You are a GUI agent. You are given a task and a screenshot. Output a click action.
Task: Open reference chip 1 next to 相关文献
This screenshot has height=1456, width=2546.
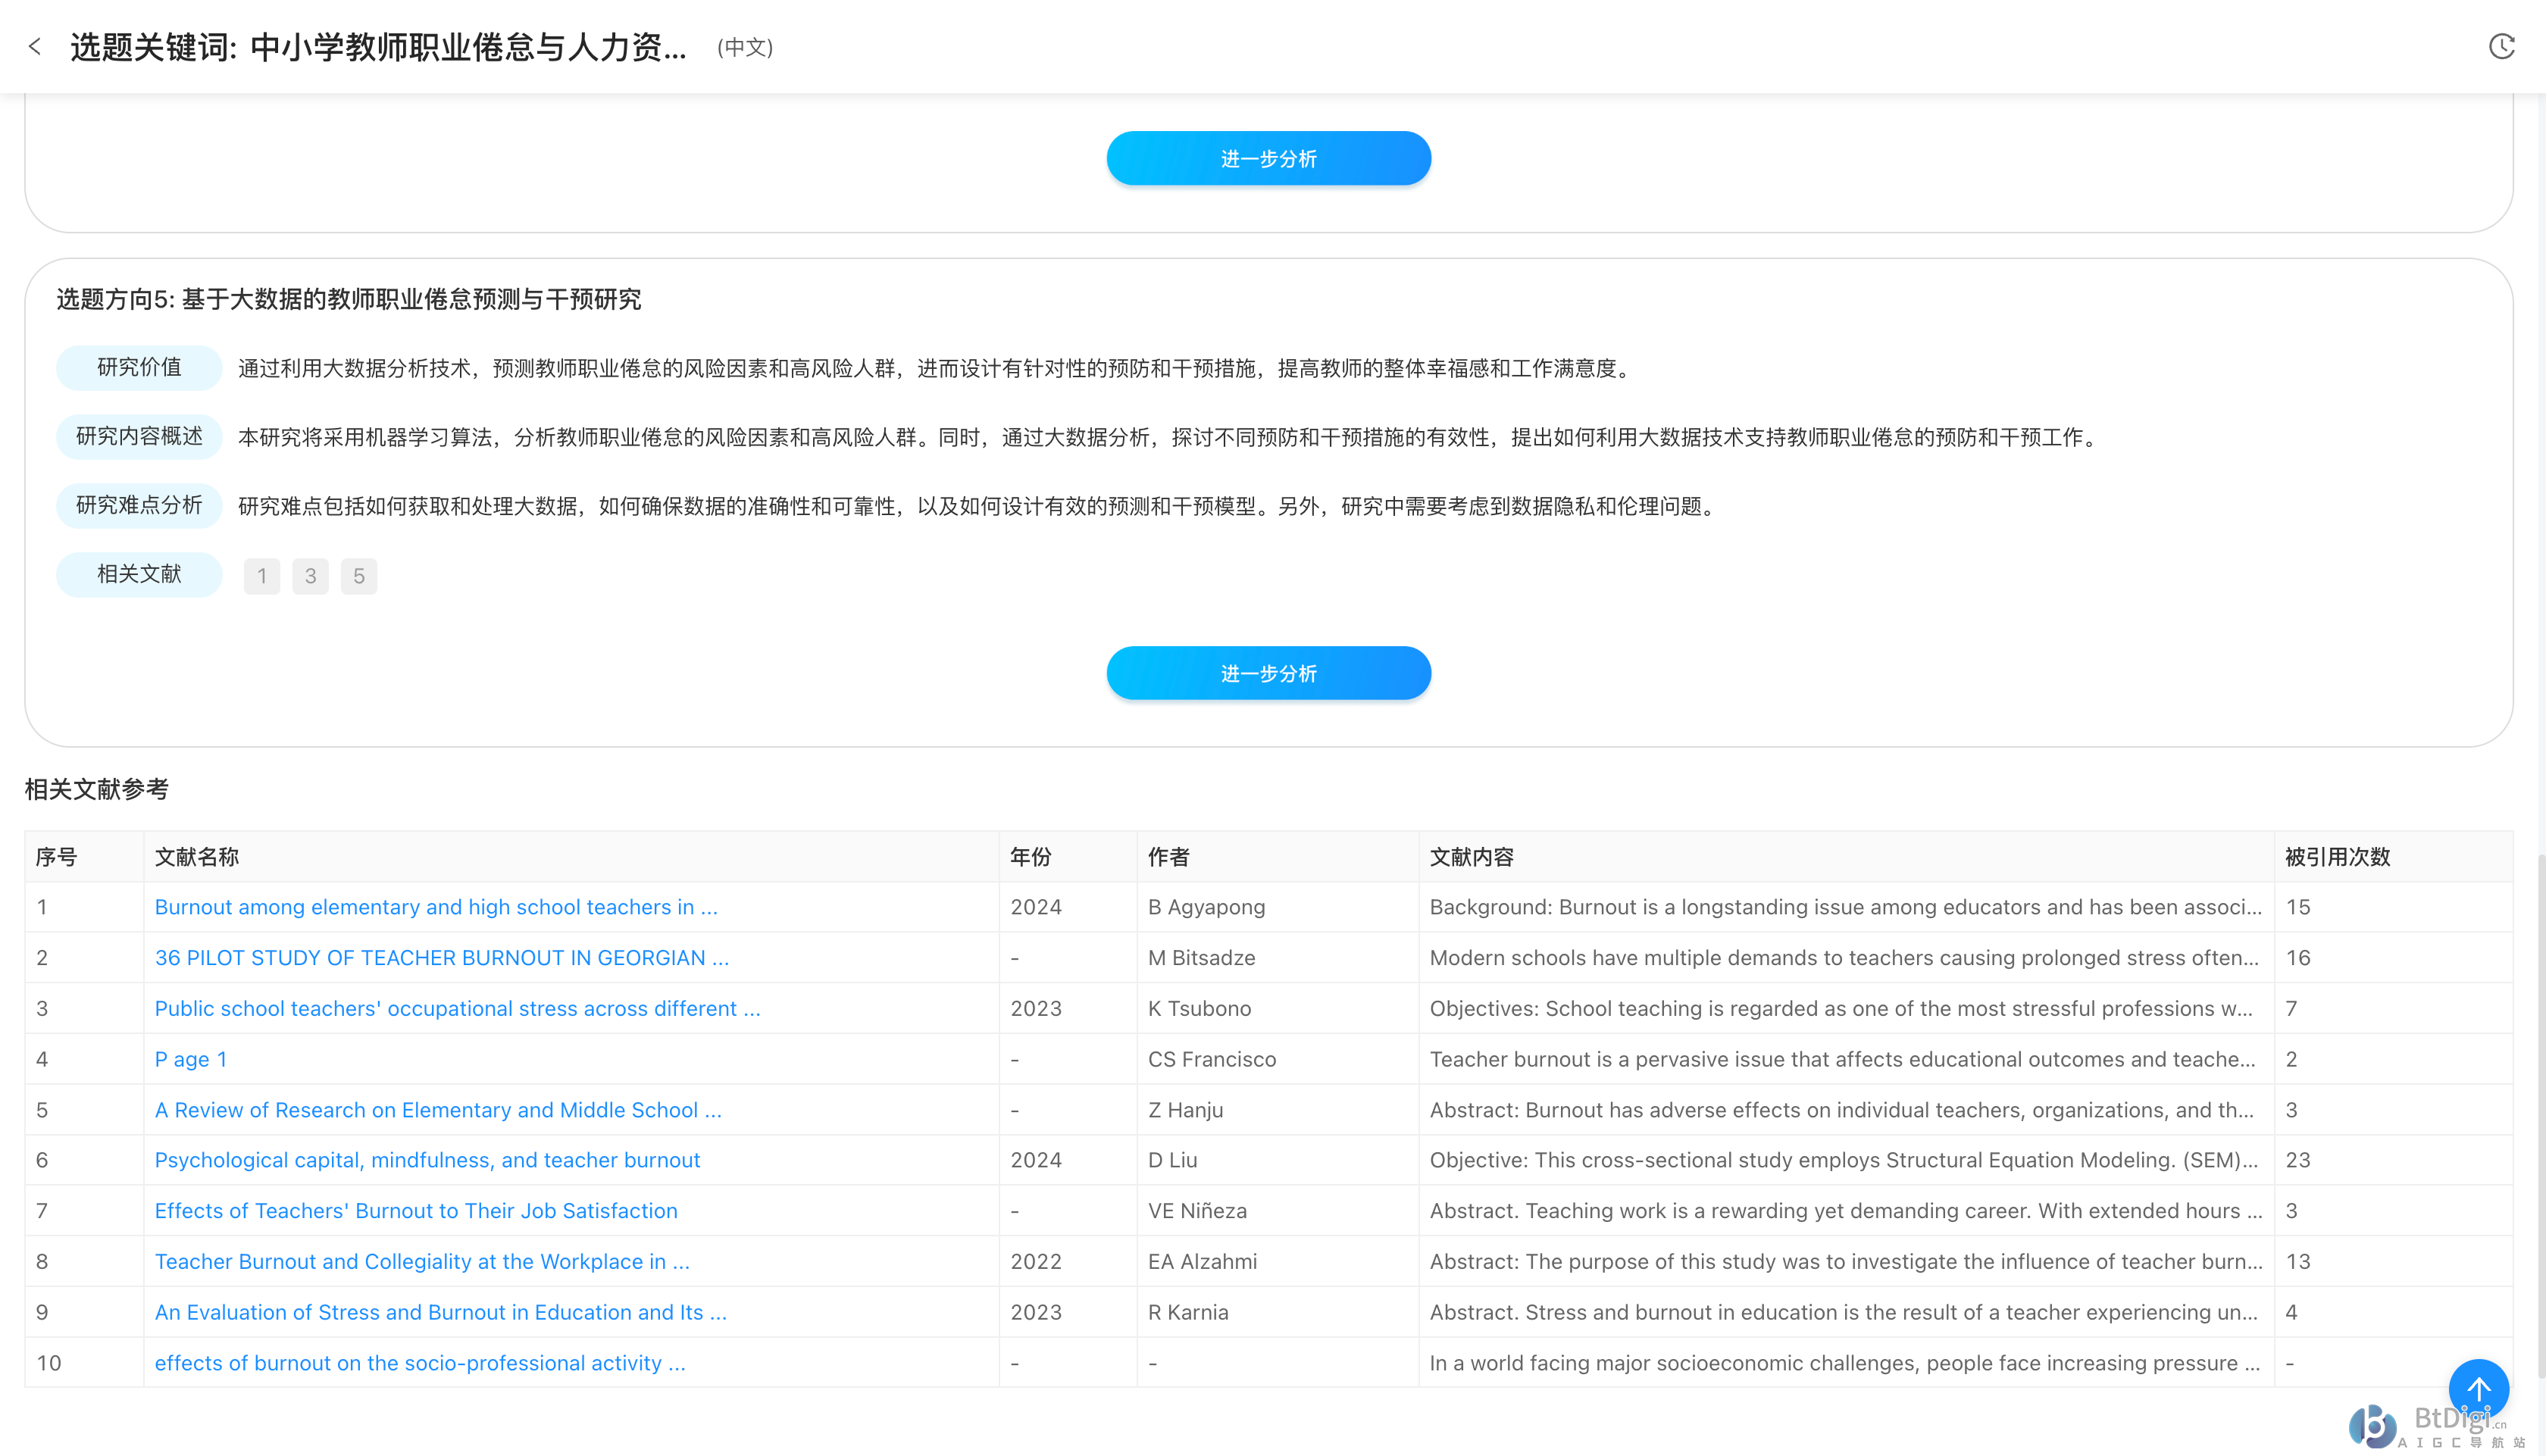pos(261,576)
